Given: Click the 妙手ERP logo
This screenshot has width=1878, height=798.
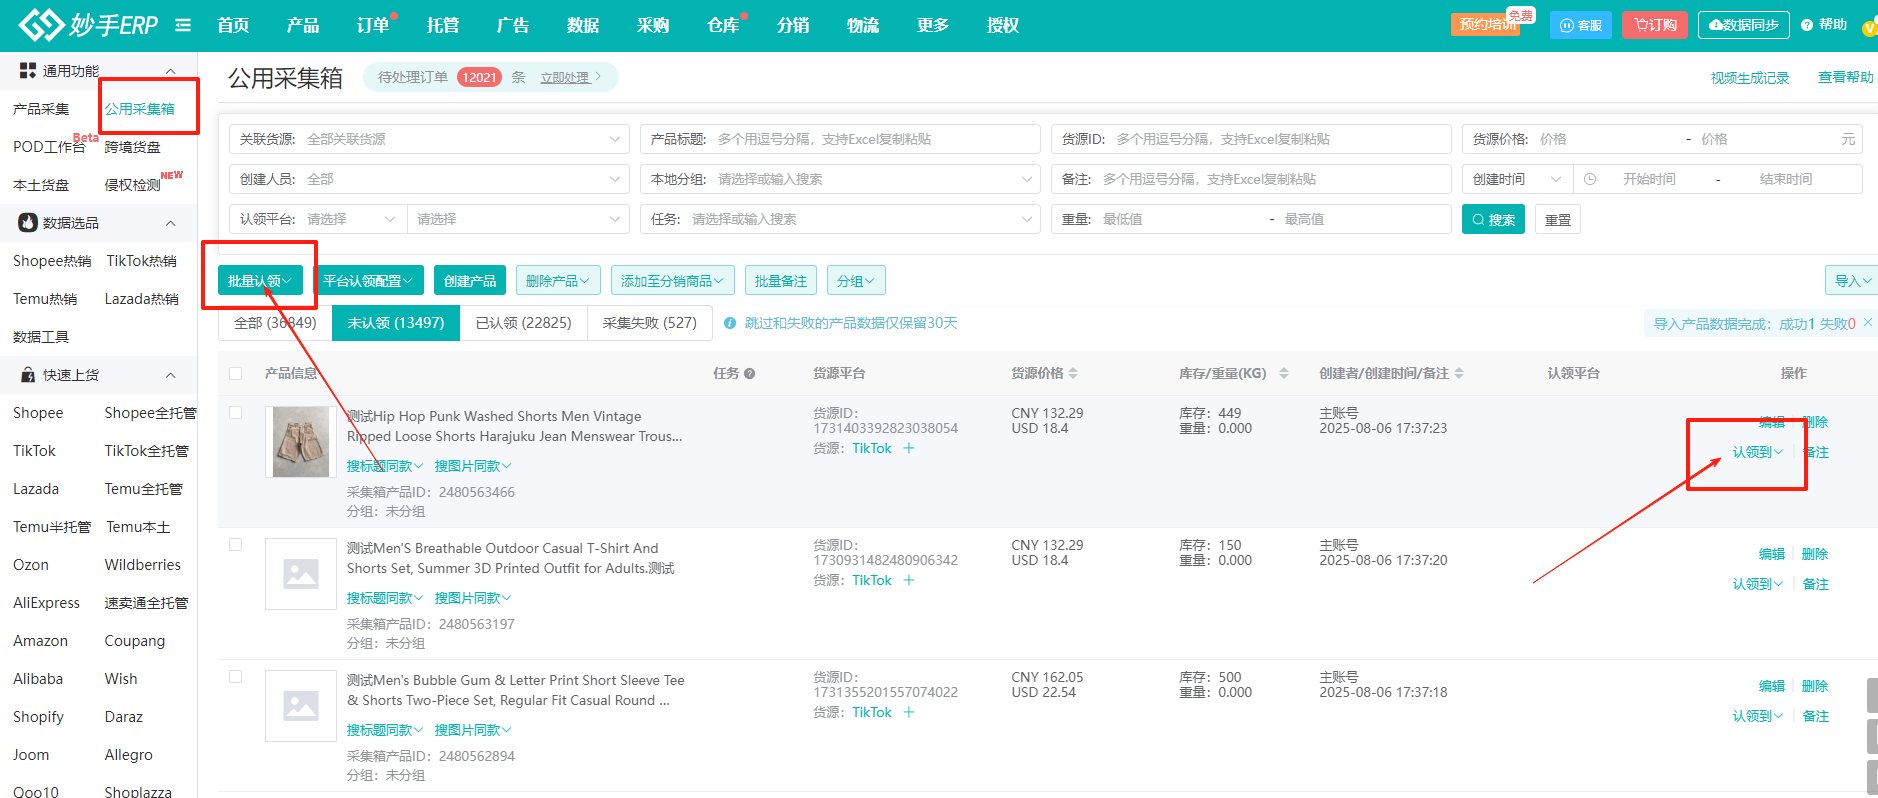Looking at the screenshot, I should click(88, 25).
